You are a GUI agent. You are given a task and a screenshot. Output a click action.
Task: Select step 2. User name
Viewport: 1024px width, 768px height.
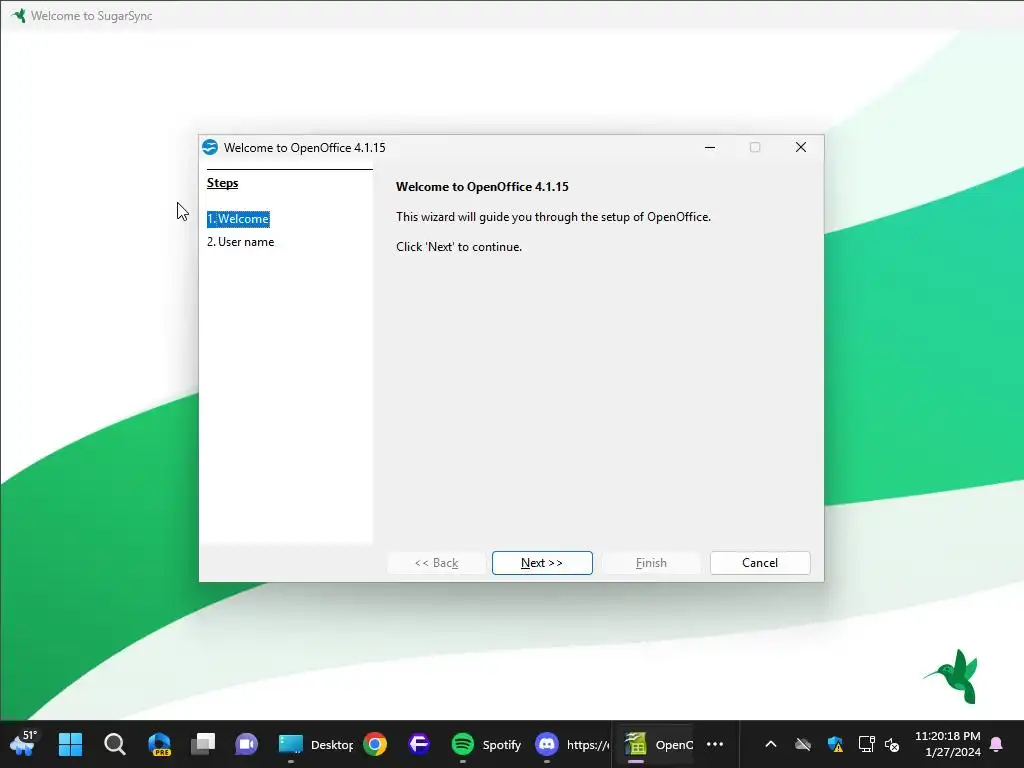click(x=240, y=242)
